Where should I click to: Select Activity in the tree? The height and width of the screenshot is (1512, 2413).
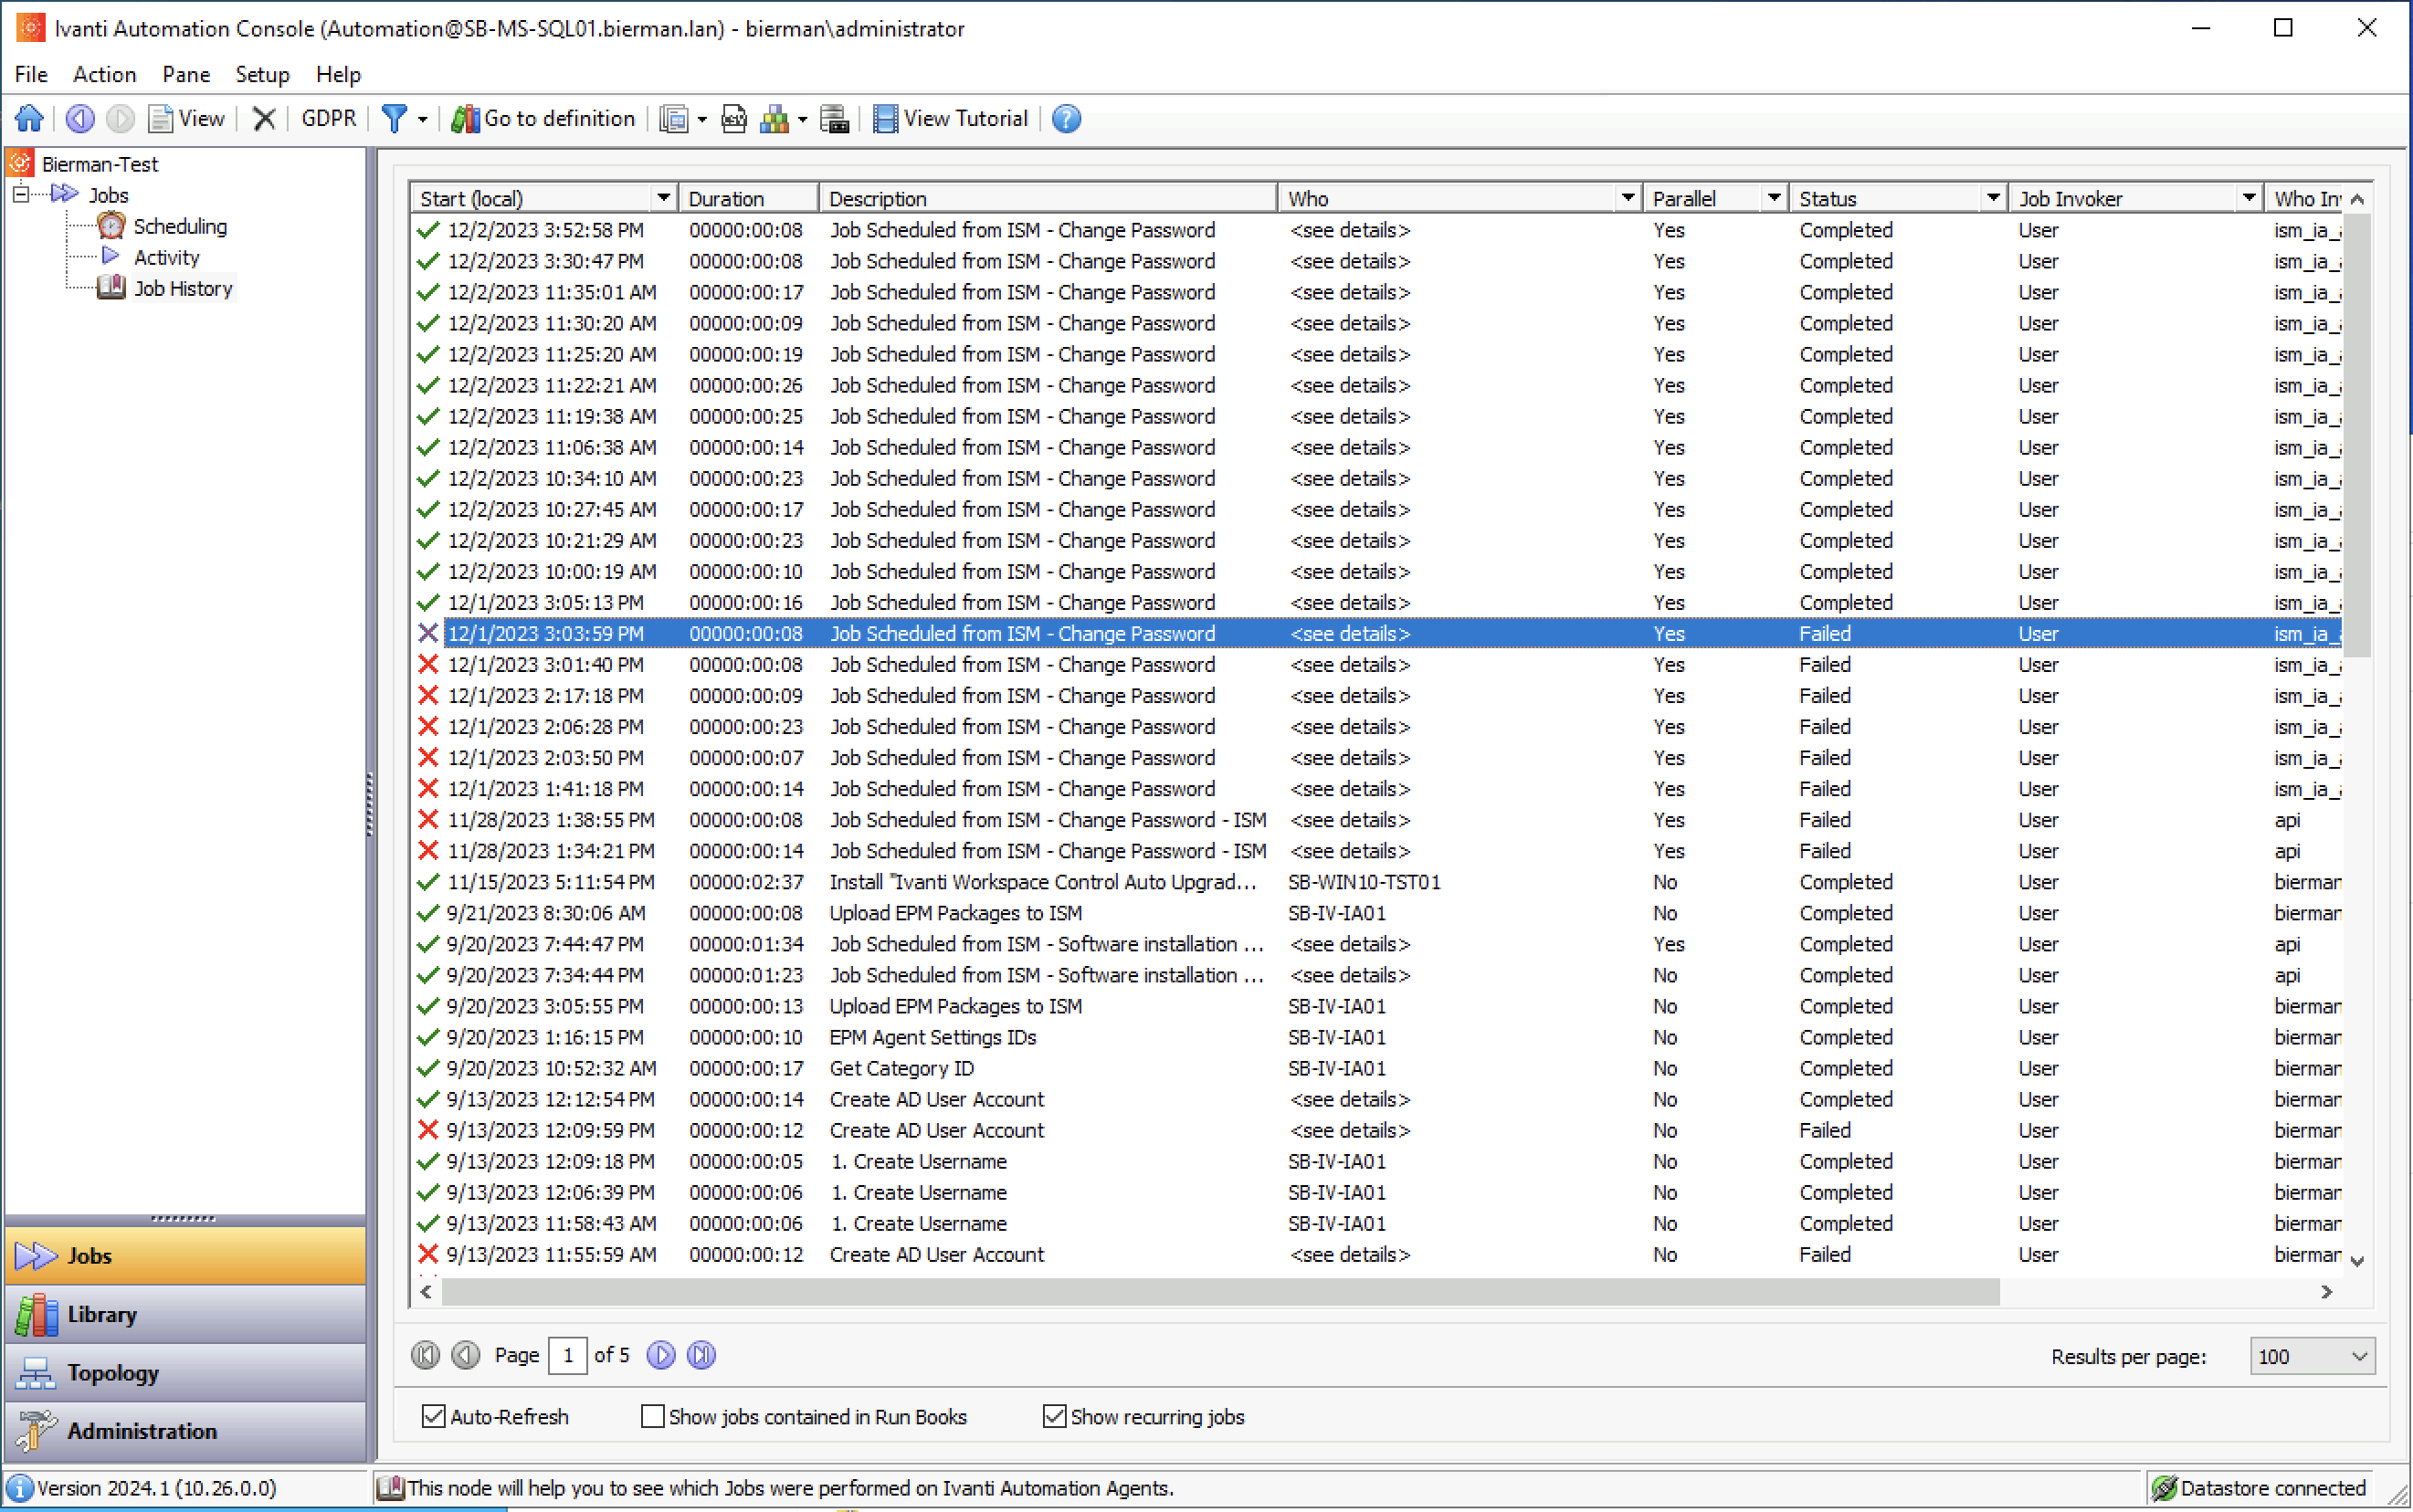click(167, 257)
